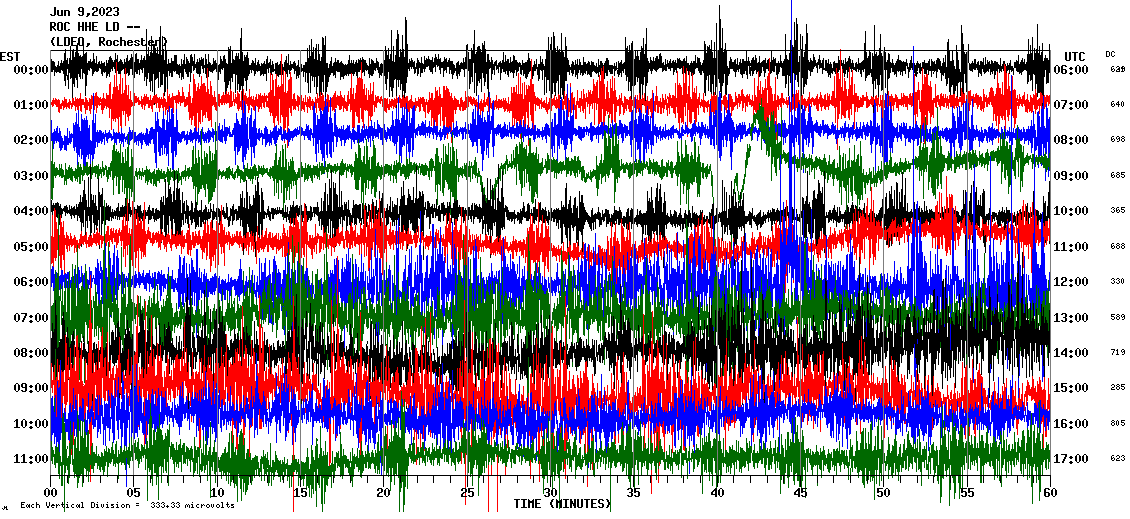Click minute tick "60" on the time axis

point(1050,493)
